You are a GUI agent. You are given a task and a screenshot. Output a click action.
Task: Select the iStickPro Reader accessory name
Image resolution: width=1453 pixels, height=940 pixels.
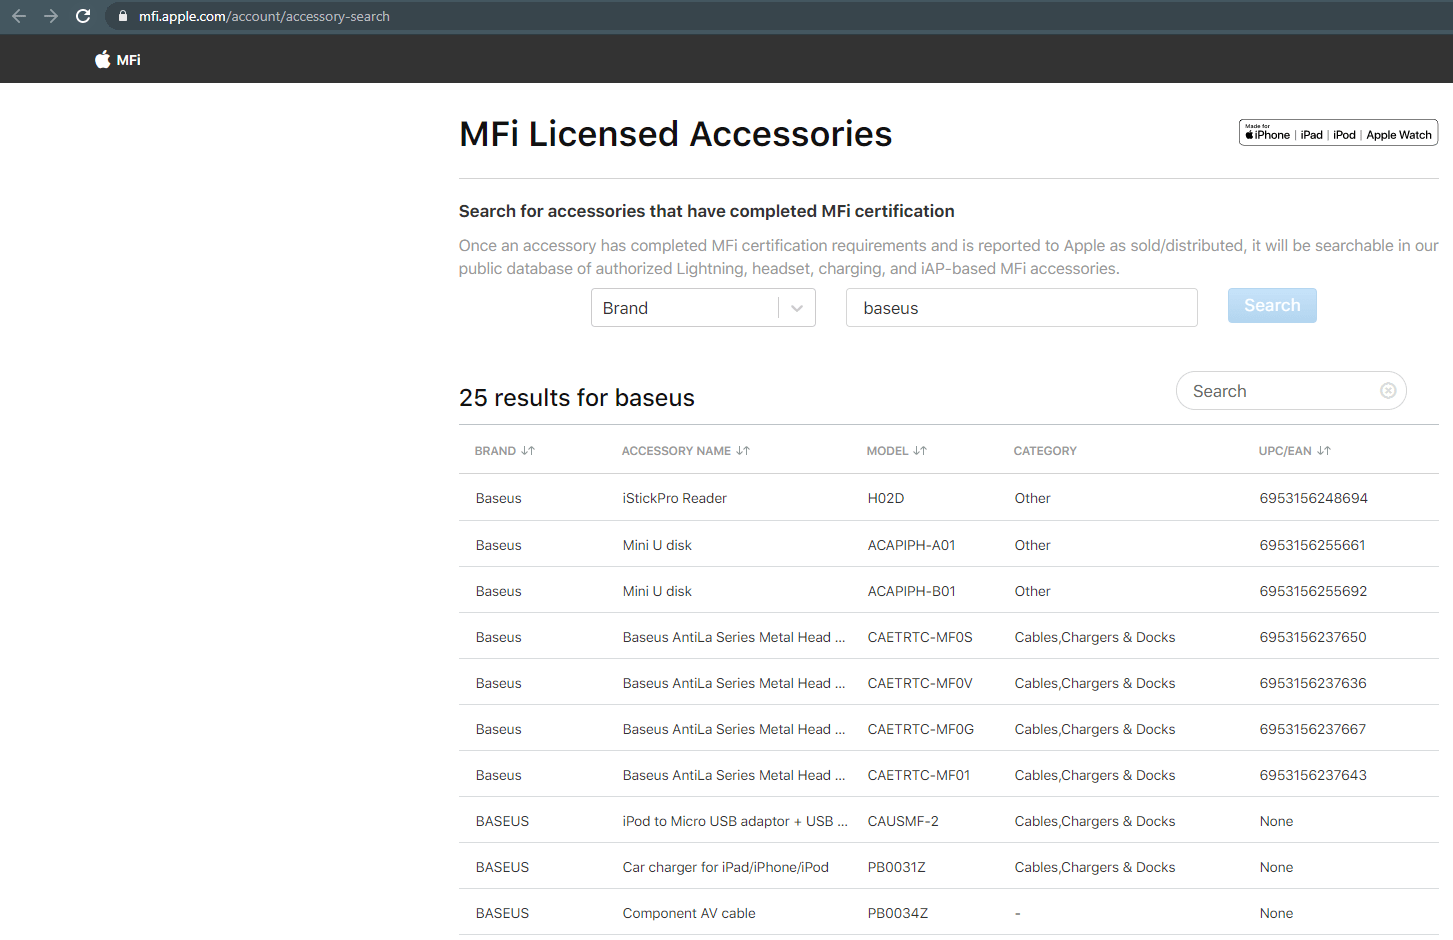(675, 498)
